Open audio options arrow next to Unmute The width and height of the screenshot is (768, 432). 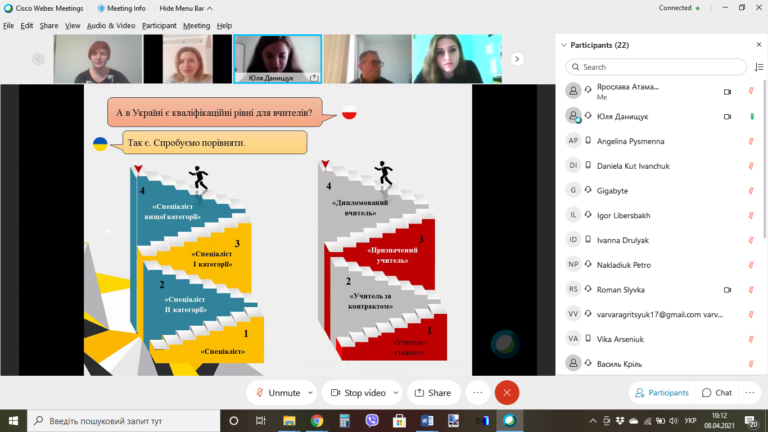tap(310, 392)
